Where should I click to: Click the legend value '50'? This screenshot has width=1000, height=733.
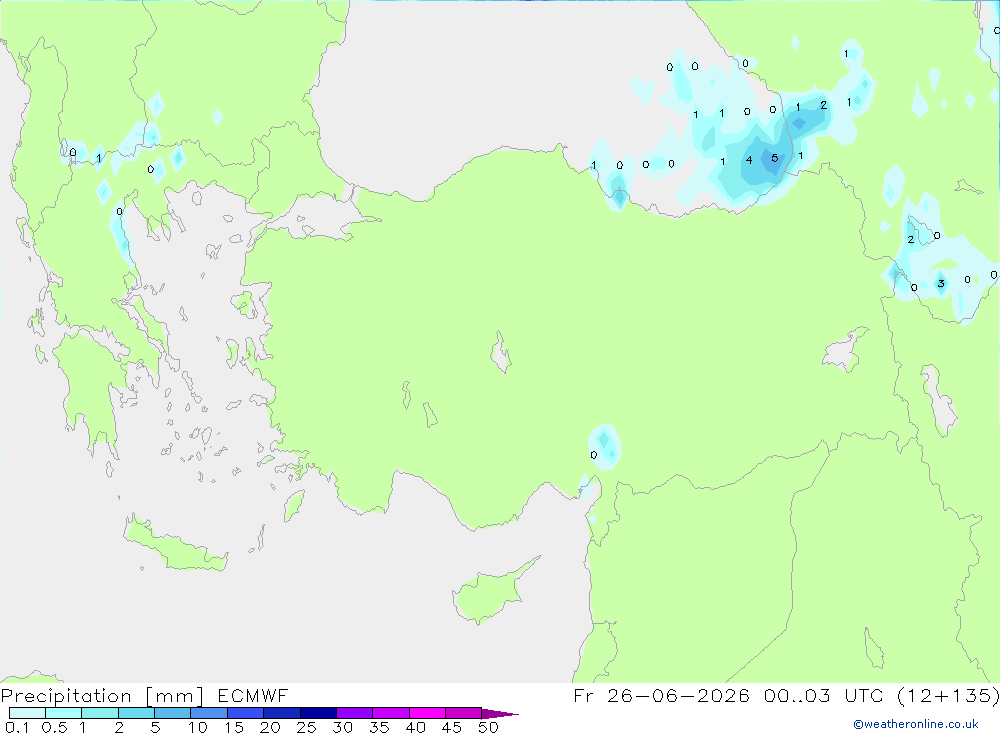click(488, 727)
